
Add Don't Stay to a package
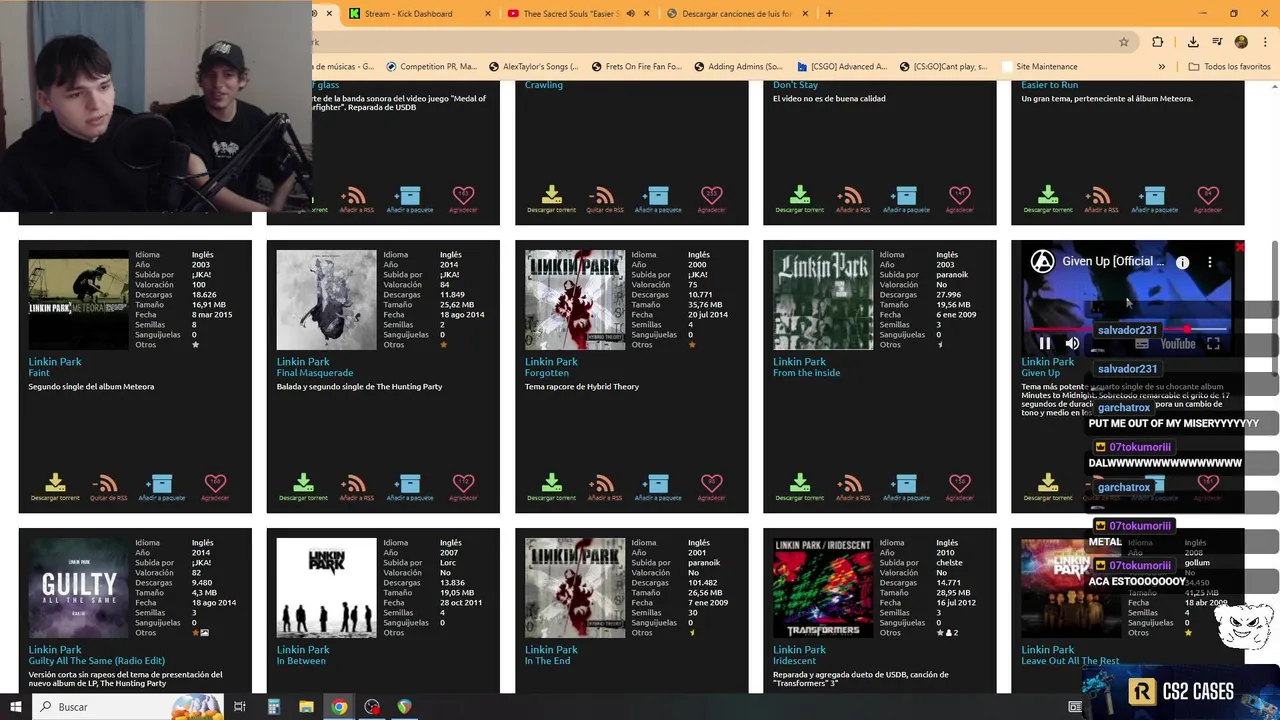click(905, 199)
